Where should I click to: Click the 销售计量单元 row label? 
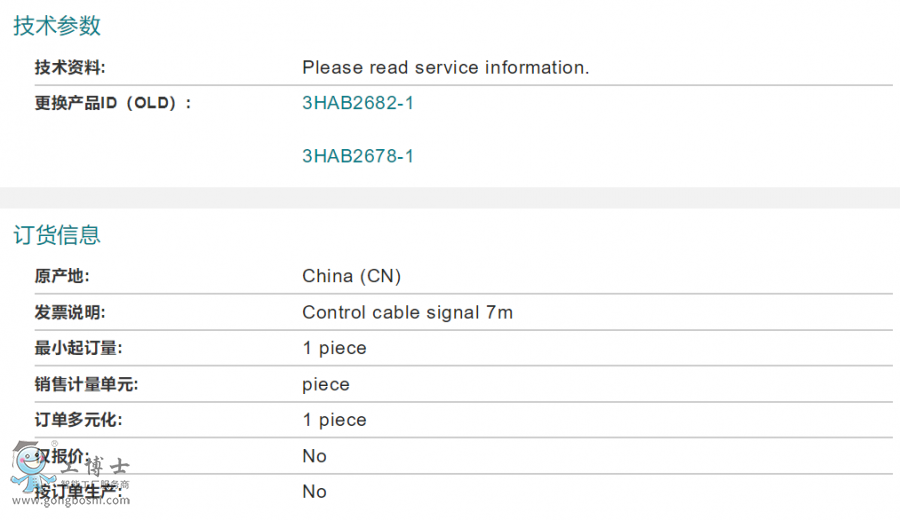pyautogui.click(x=87, y=385)
